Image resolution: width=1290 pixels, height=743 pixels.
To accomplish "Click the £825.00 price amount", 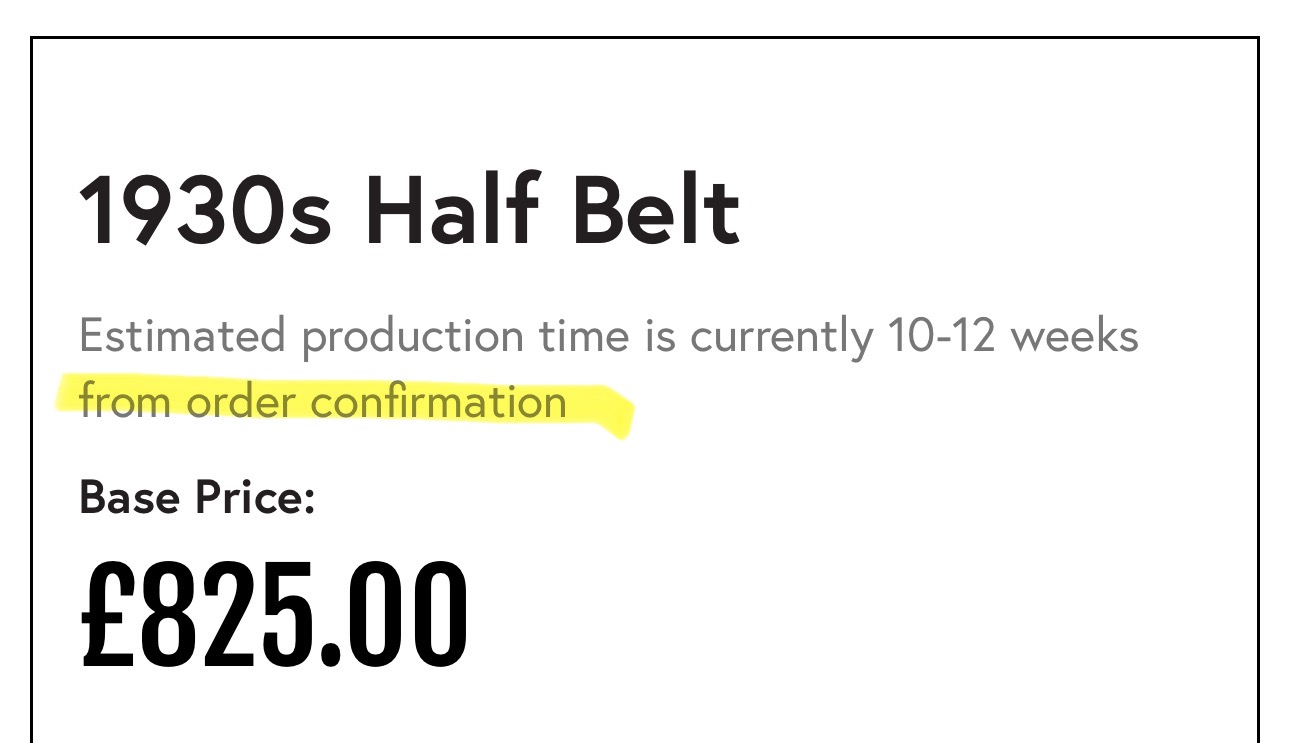I will 273,614.
